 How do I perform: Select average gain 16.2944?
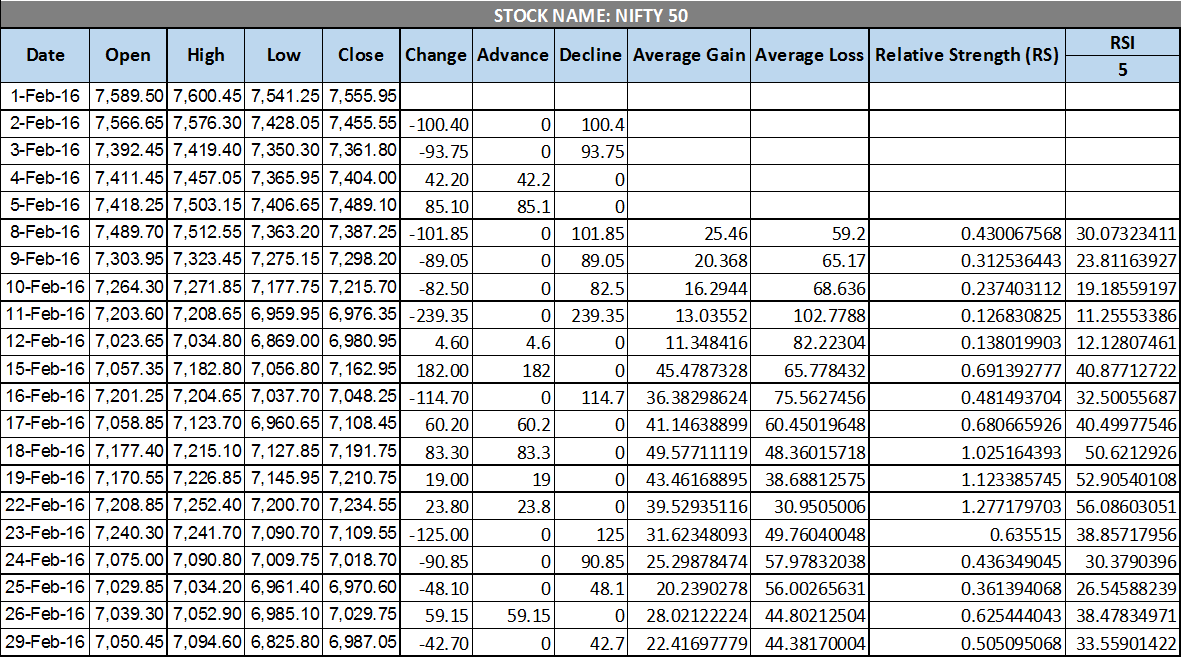pos(689,288)
